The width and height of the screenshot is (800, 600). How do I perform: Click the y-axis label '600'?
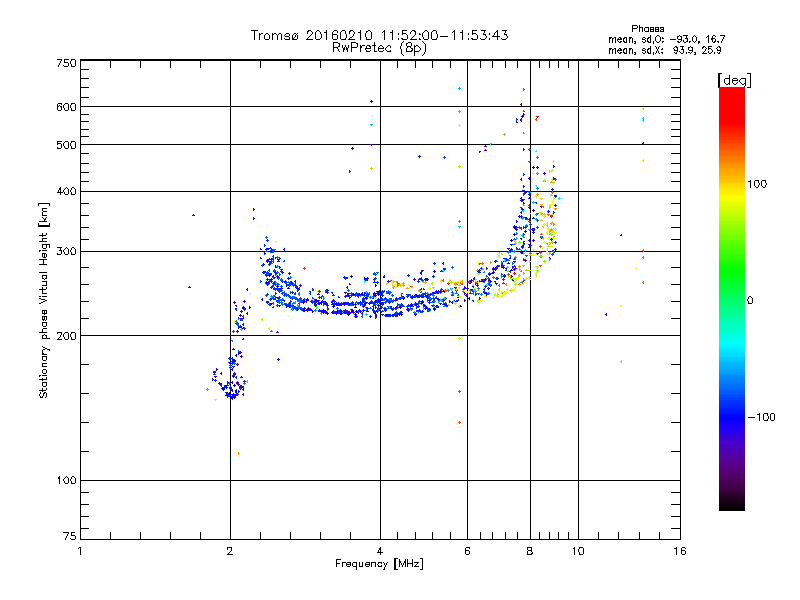(66, 107)
